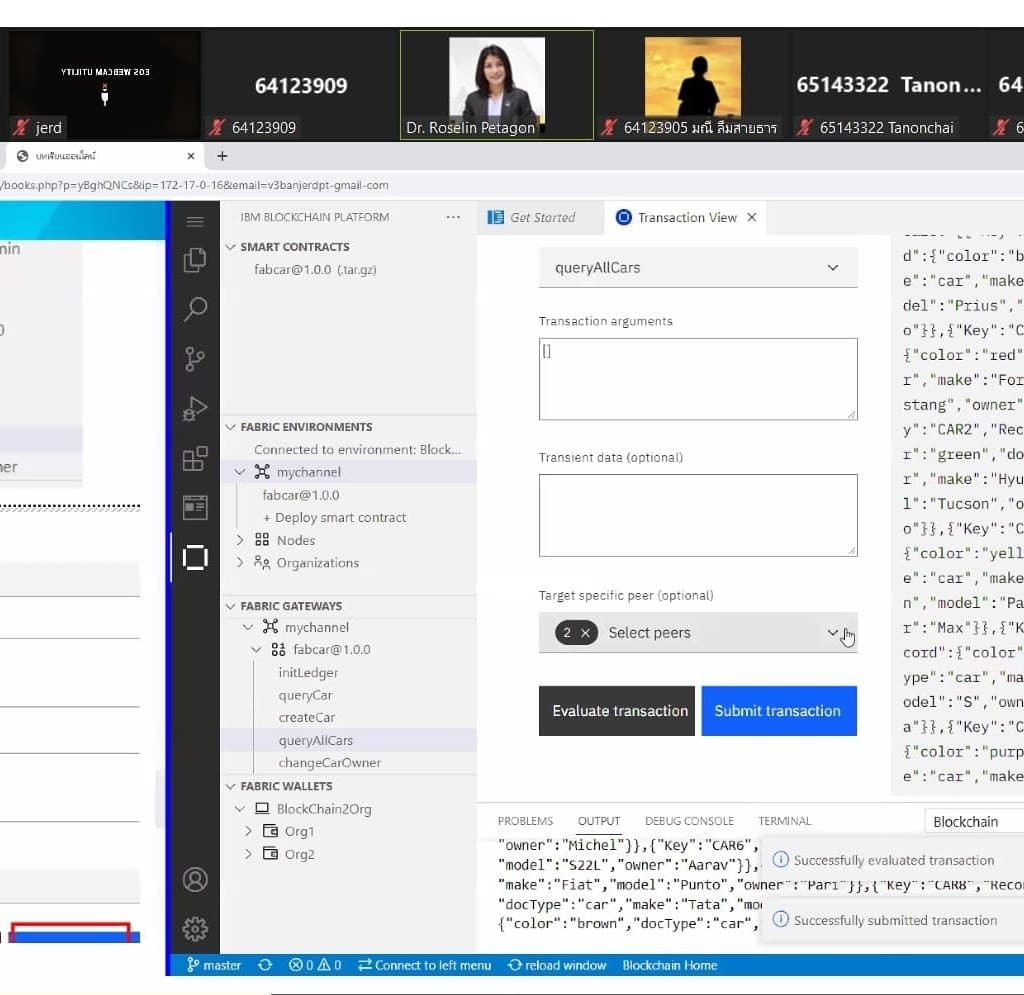
Task: Open the Run and Debug icon
Action: pyautogui.click(x=195, y=409)
